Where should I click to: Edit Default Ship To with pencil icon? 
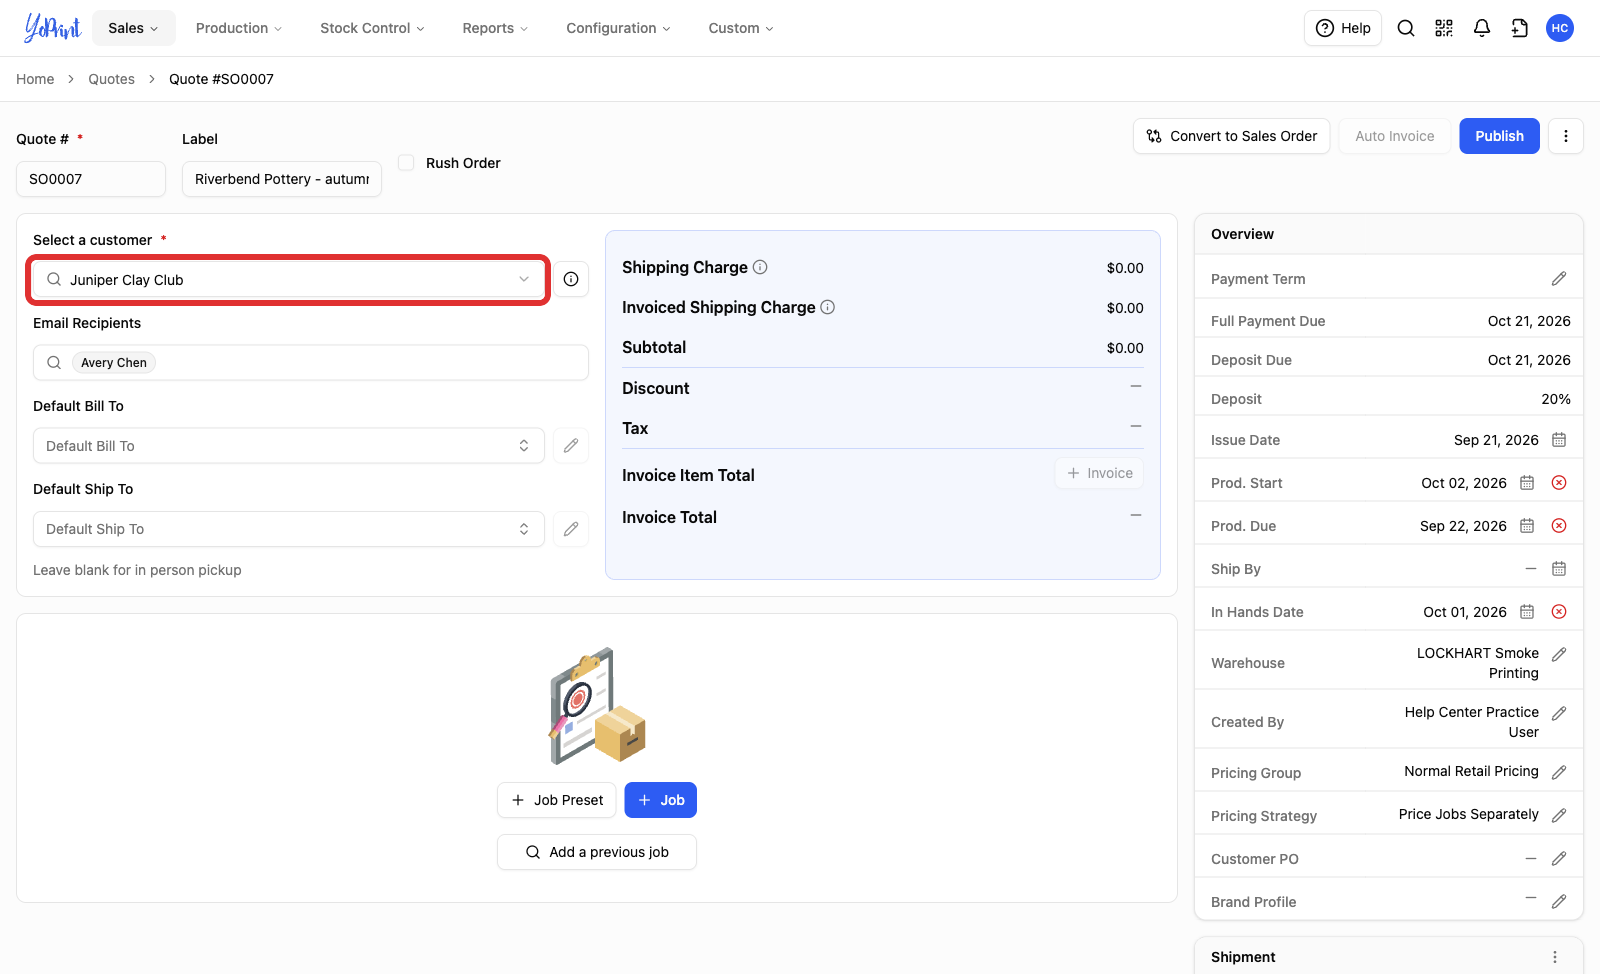pos(571,529)
